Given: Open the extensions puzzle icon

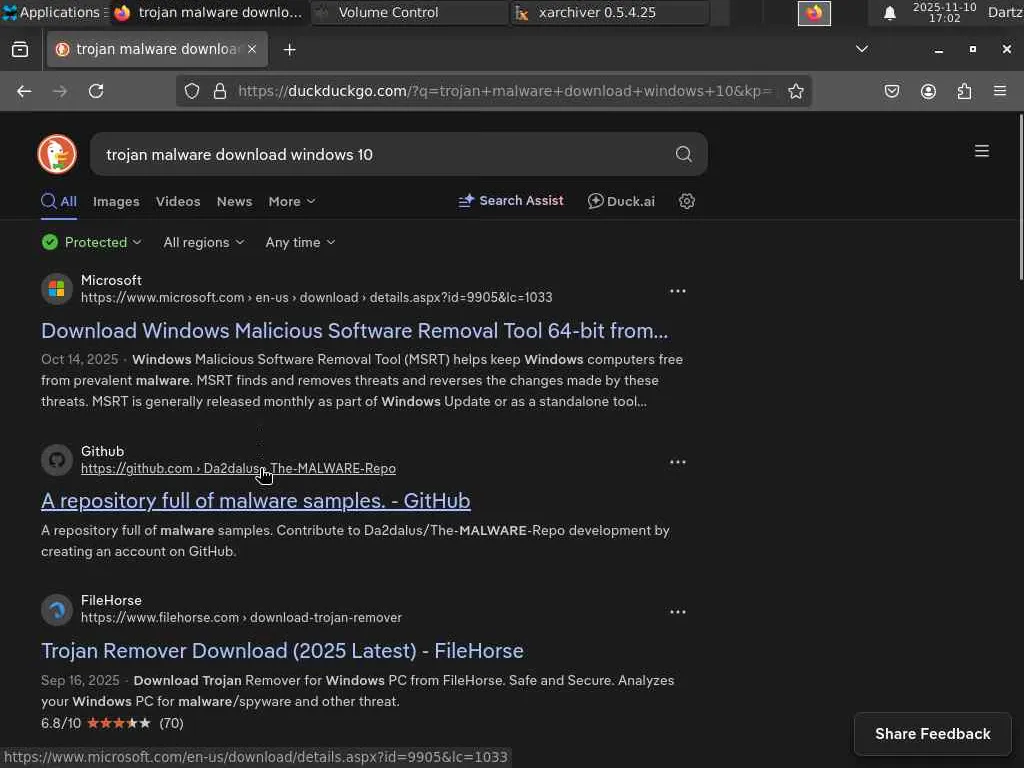Looking at the screenshot, I should click(x=964, y=91).
